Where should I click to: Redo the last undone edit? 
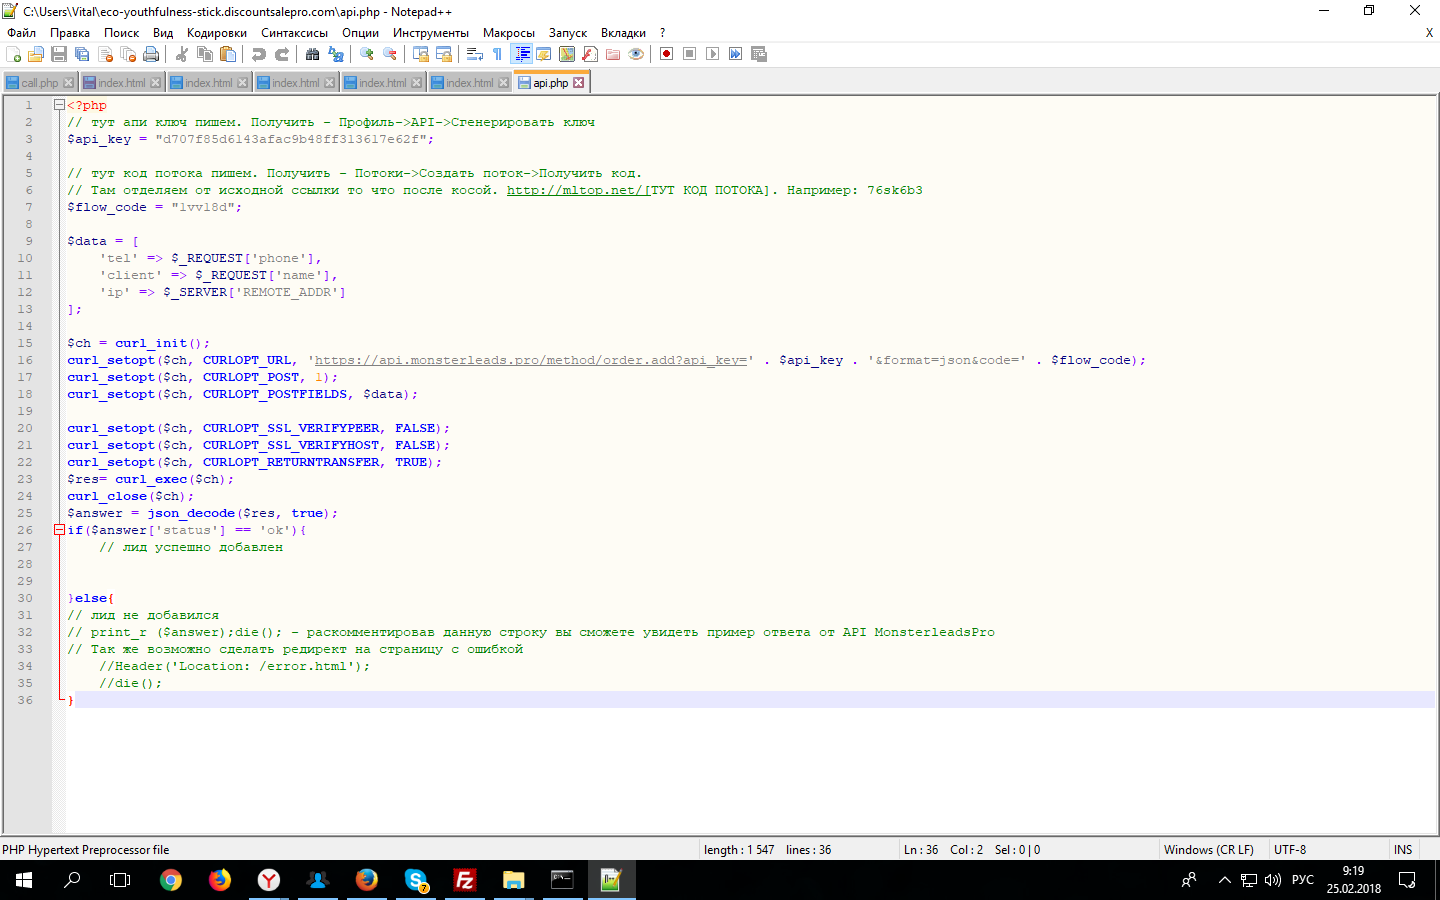tap(282, 54)
